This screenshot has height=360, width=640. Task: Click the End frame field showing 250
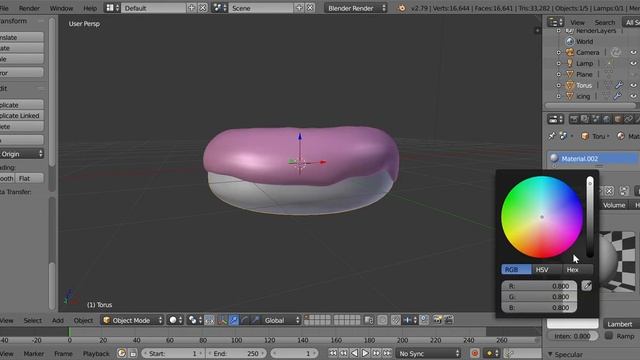click(236, 353)
